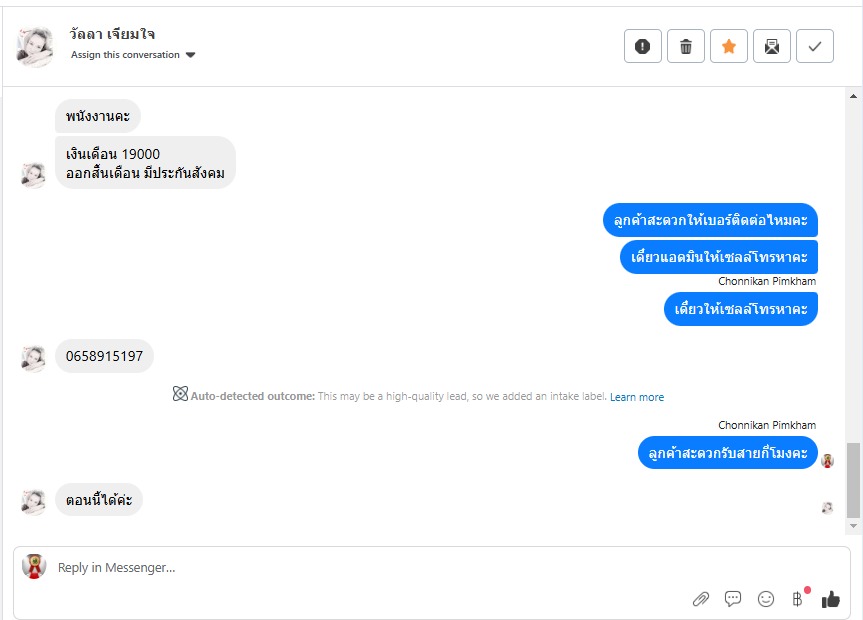Click the phone number message 0658915197
The height and width of the screenshot is (620, 863).
(x=104, y=356)
